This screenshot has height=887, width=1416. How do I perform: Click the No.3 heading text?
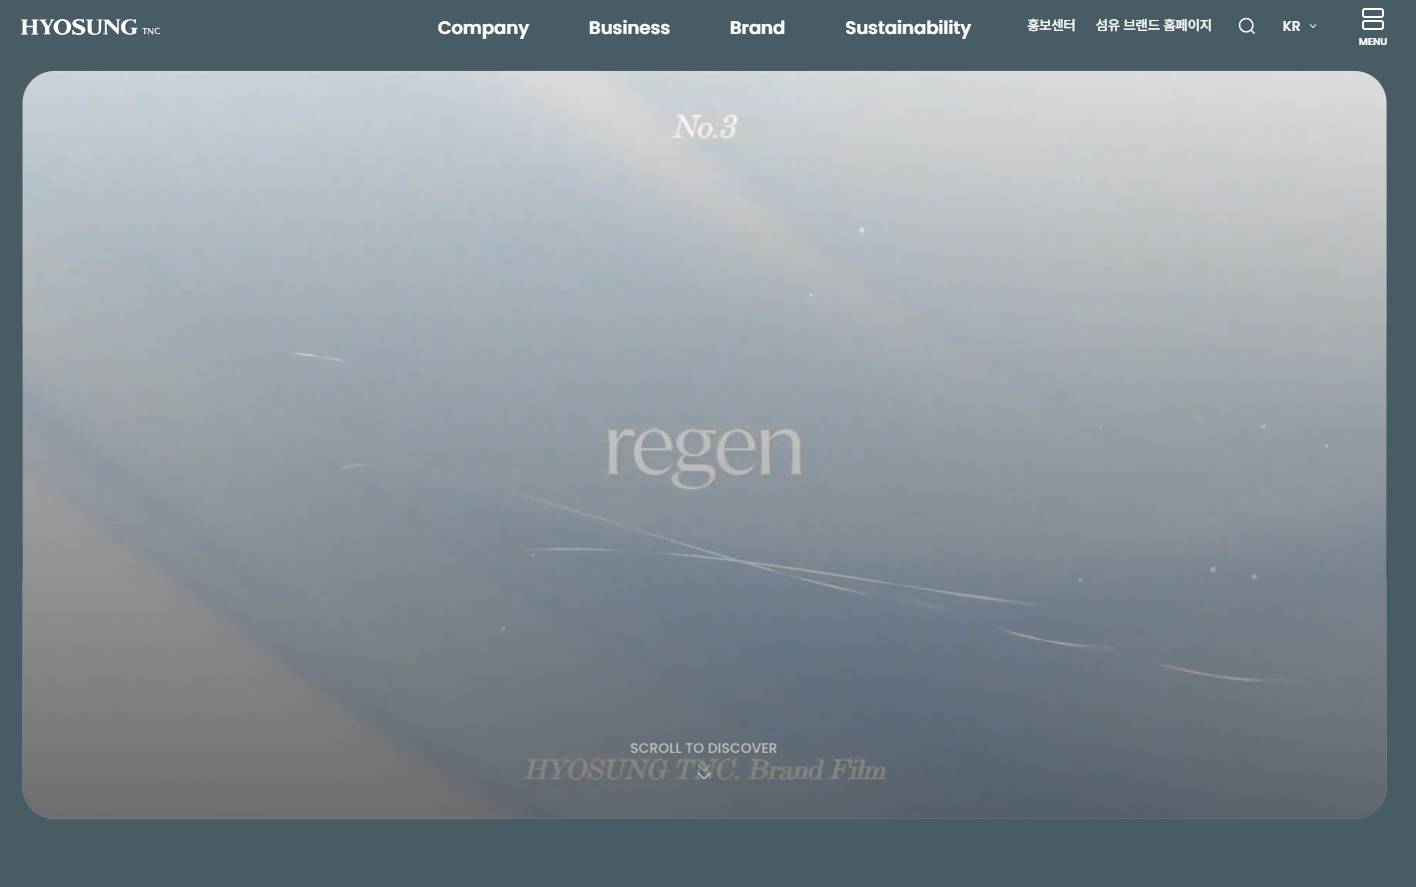click(x=705, y=127)
